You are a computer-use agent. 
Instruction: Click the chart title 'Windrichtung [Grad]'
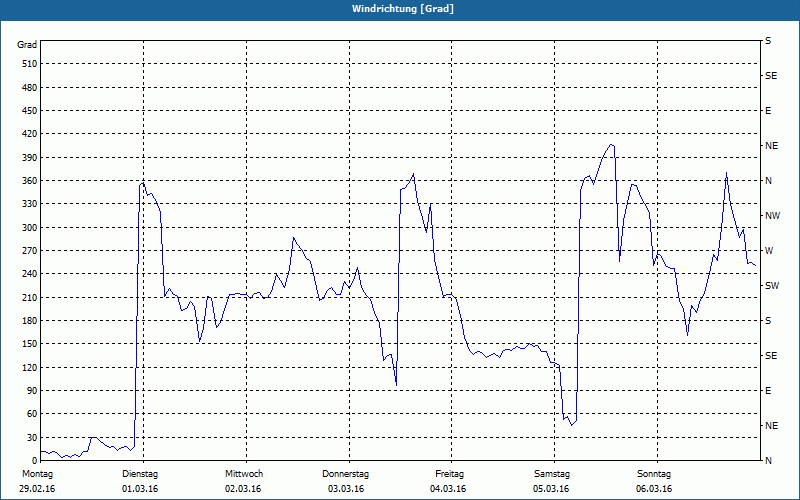tap(403, 9)
